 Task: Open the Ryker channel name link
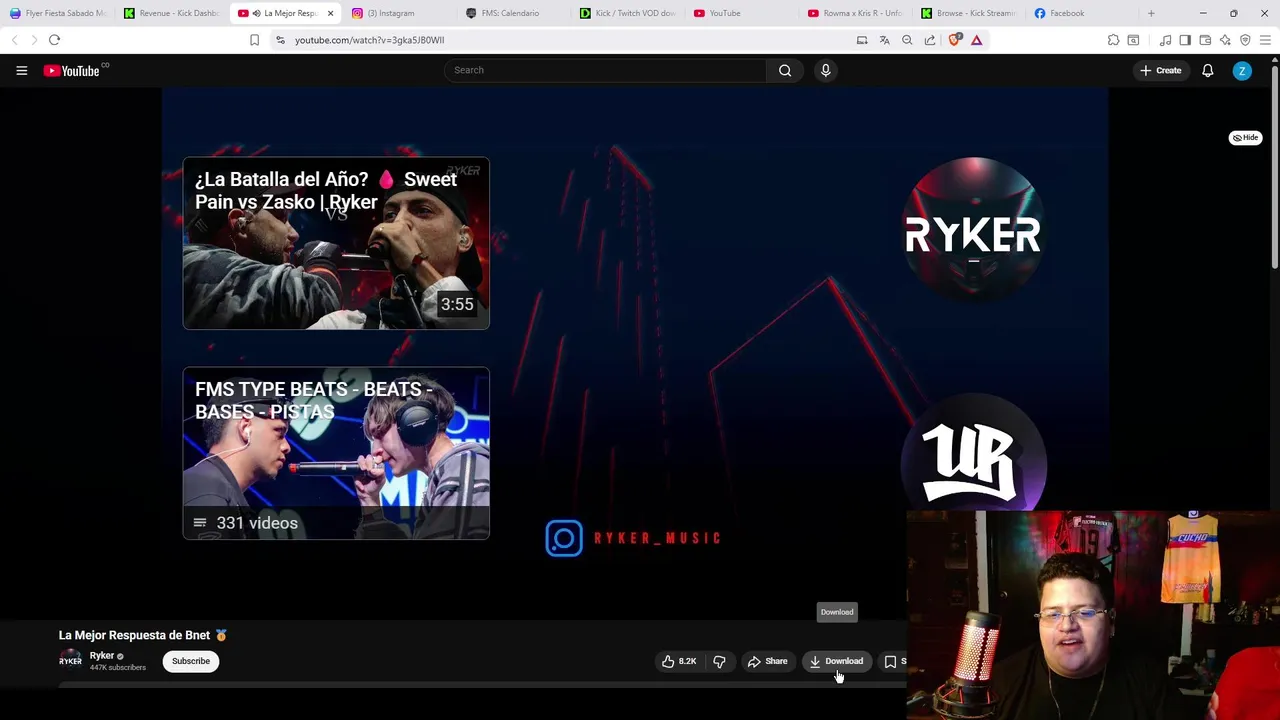(x=102, y=655)
